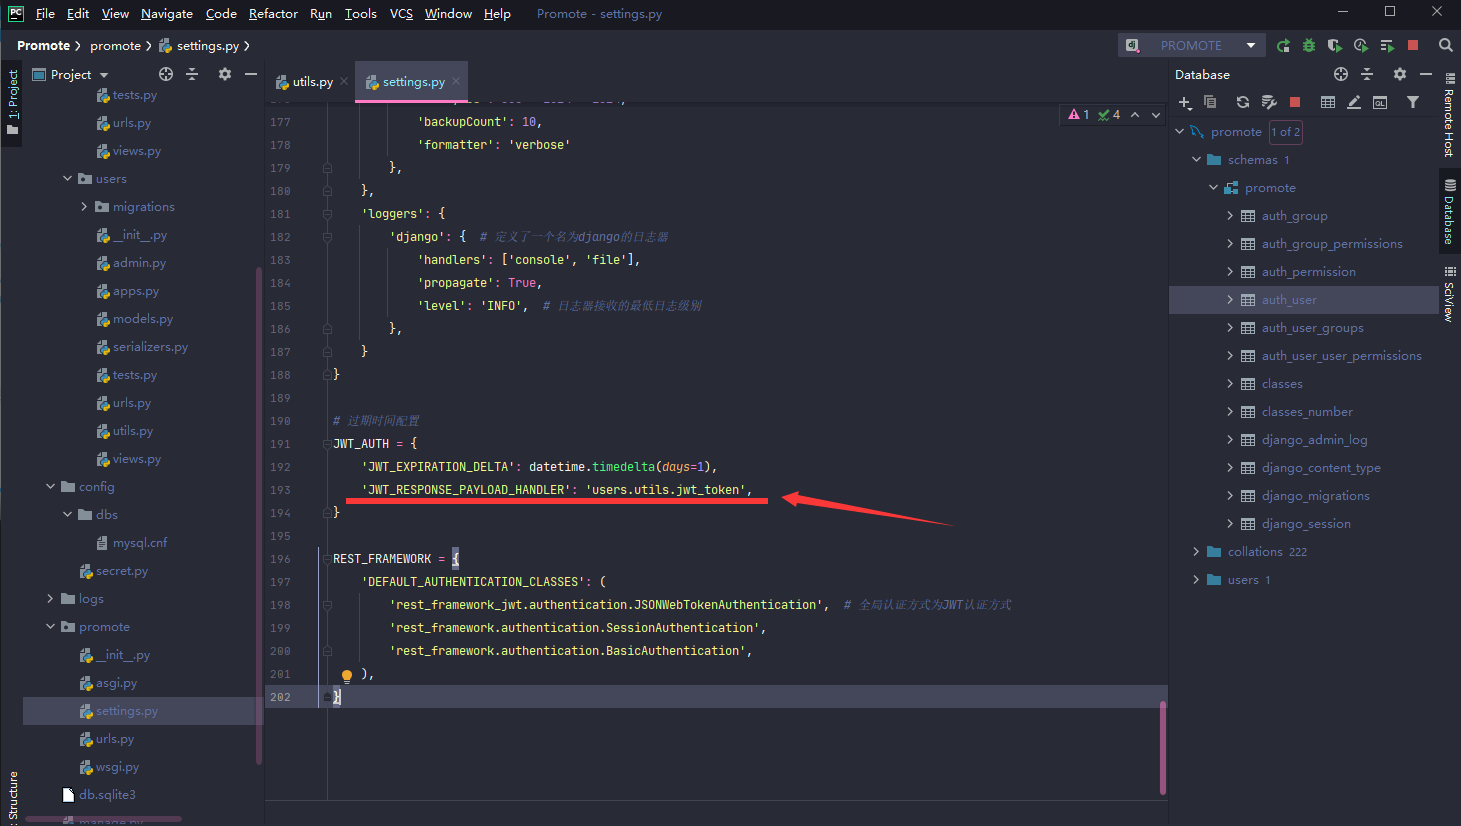Collapse the schemas node in Database
This screenshot has height=826, width=1461.
1196,160
